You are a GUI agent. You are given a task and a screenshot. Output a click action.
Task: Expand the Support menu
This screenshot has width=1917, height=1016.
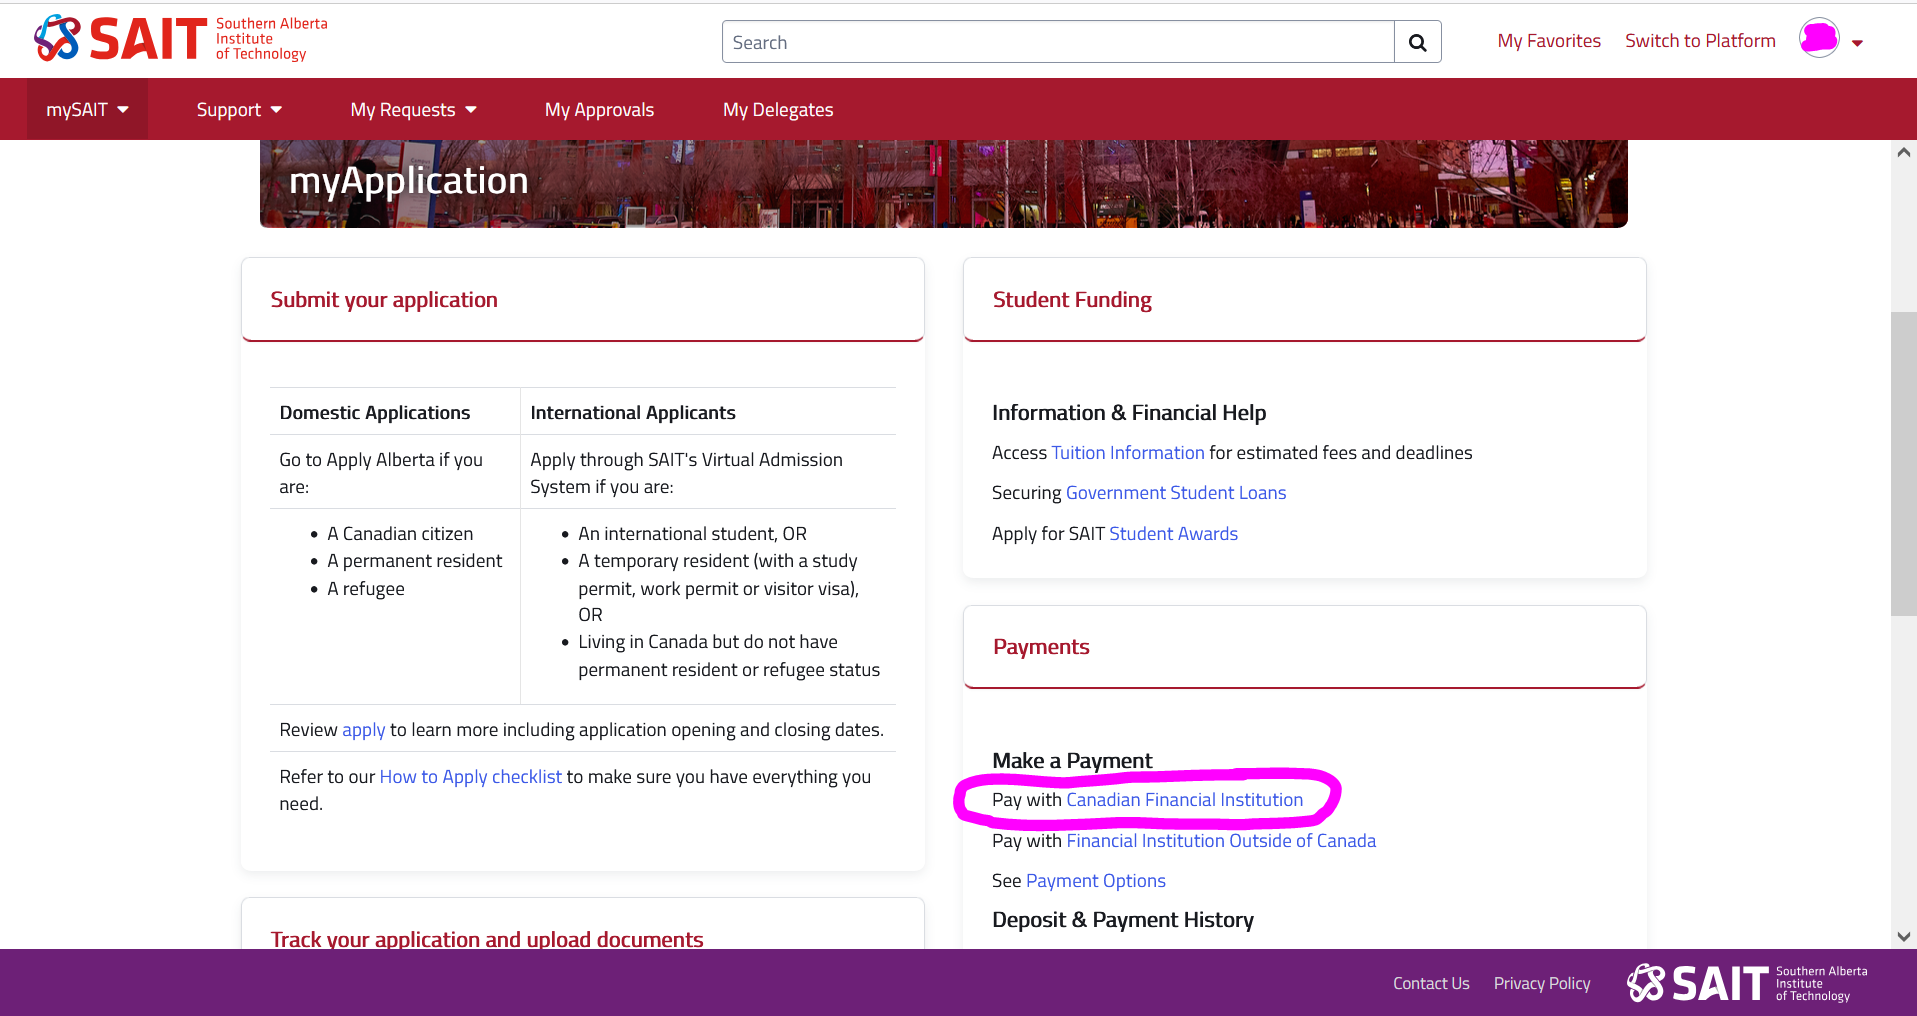[239, 110]
